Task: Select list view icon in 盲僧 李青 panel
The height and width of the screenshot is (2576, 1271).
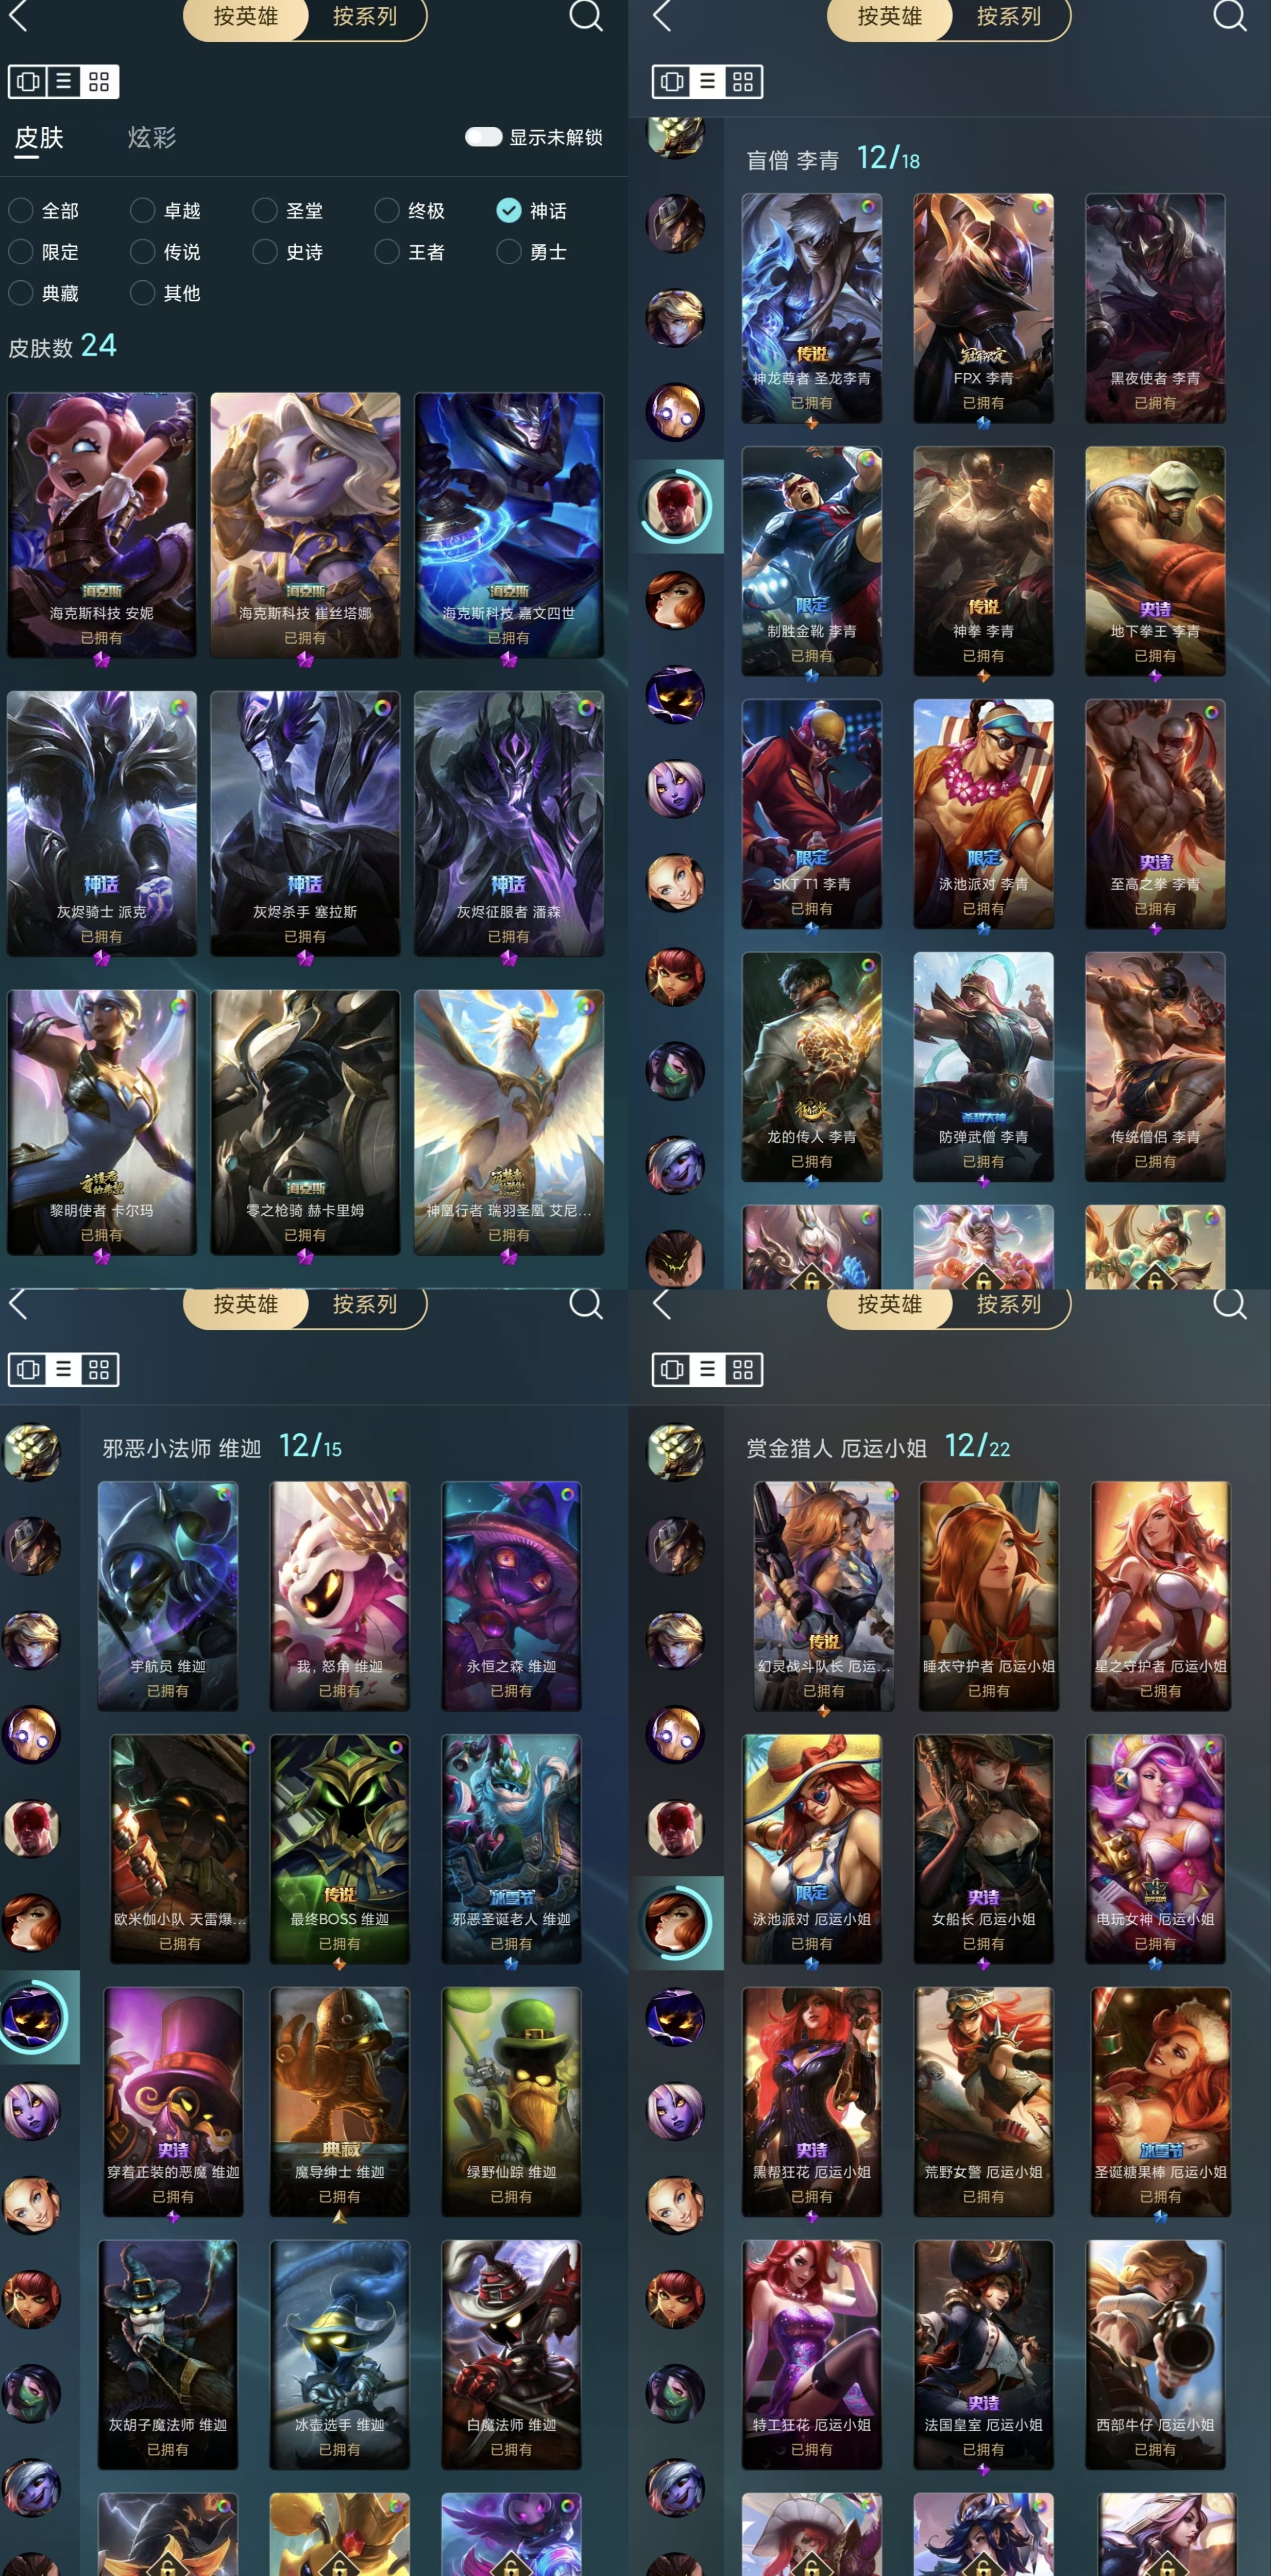Action: click(x=707, y=82)
